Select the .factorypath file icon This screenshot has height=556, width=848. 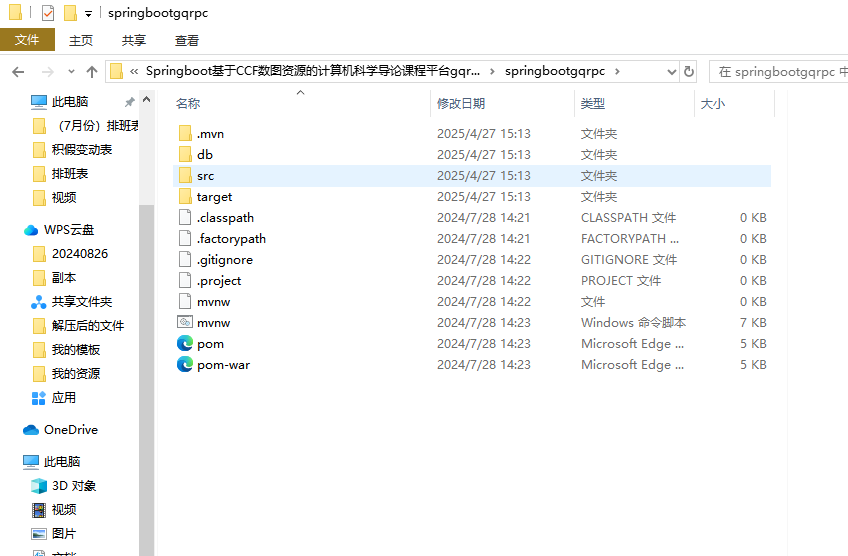(185, 238)
